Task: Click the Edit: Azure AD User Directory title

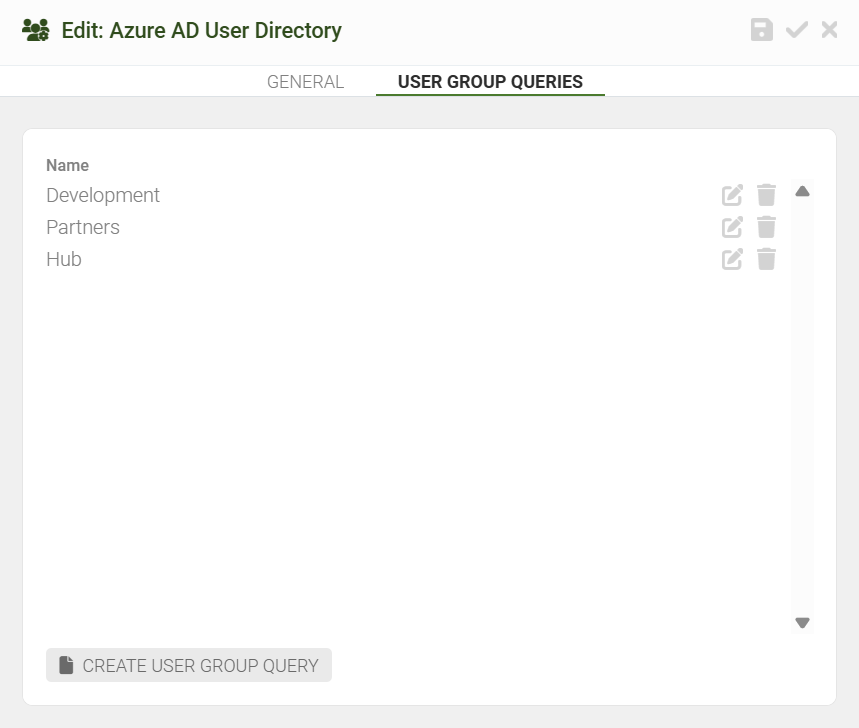Action: click(202, 31)
